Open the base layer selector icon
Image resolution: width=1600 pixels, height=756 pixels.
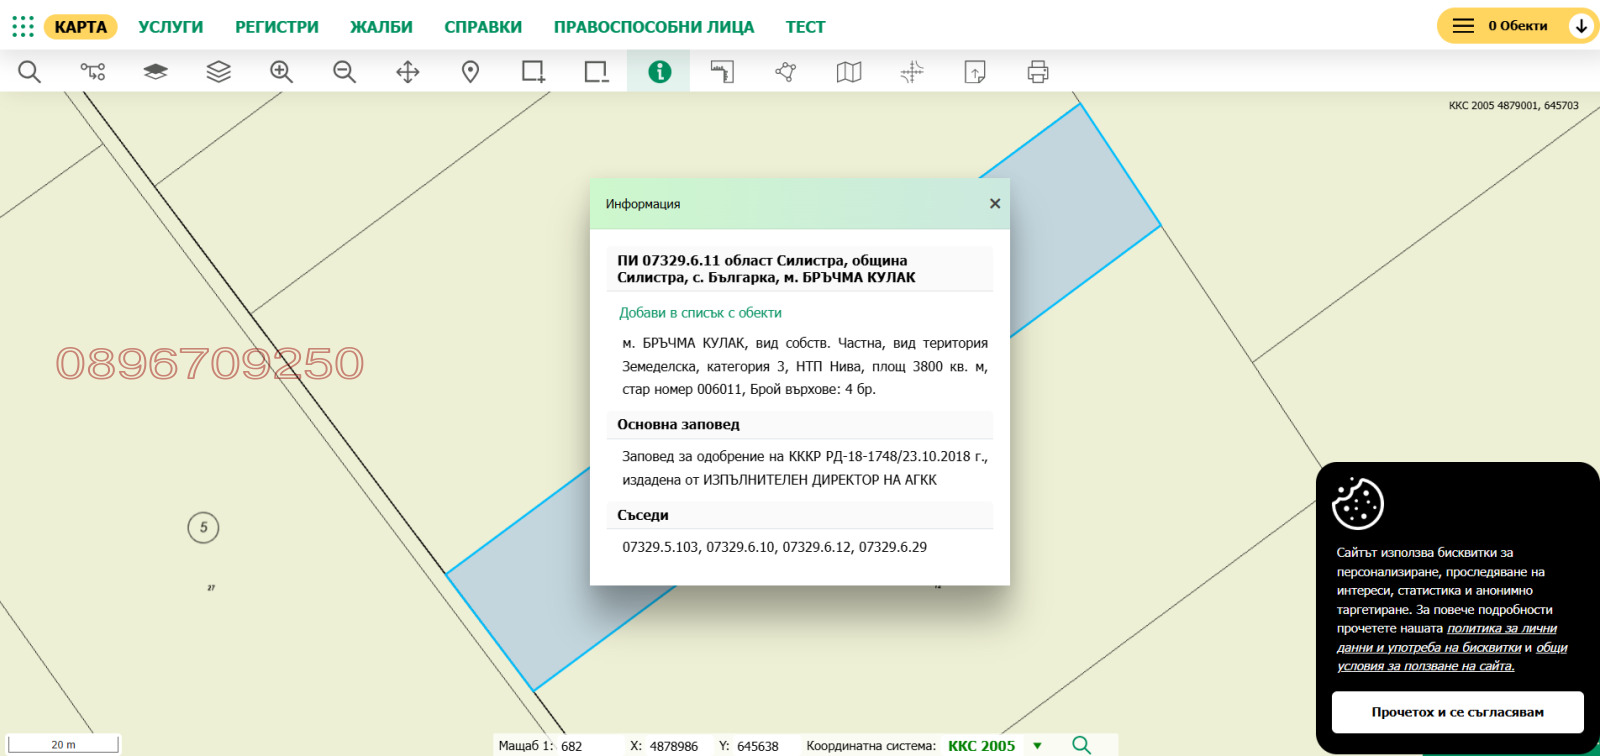[155, 72]
